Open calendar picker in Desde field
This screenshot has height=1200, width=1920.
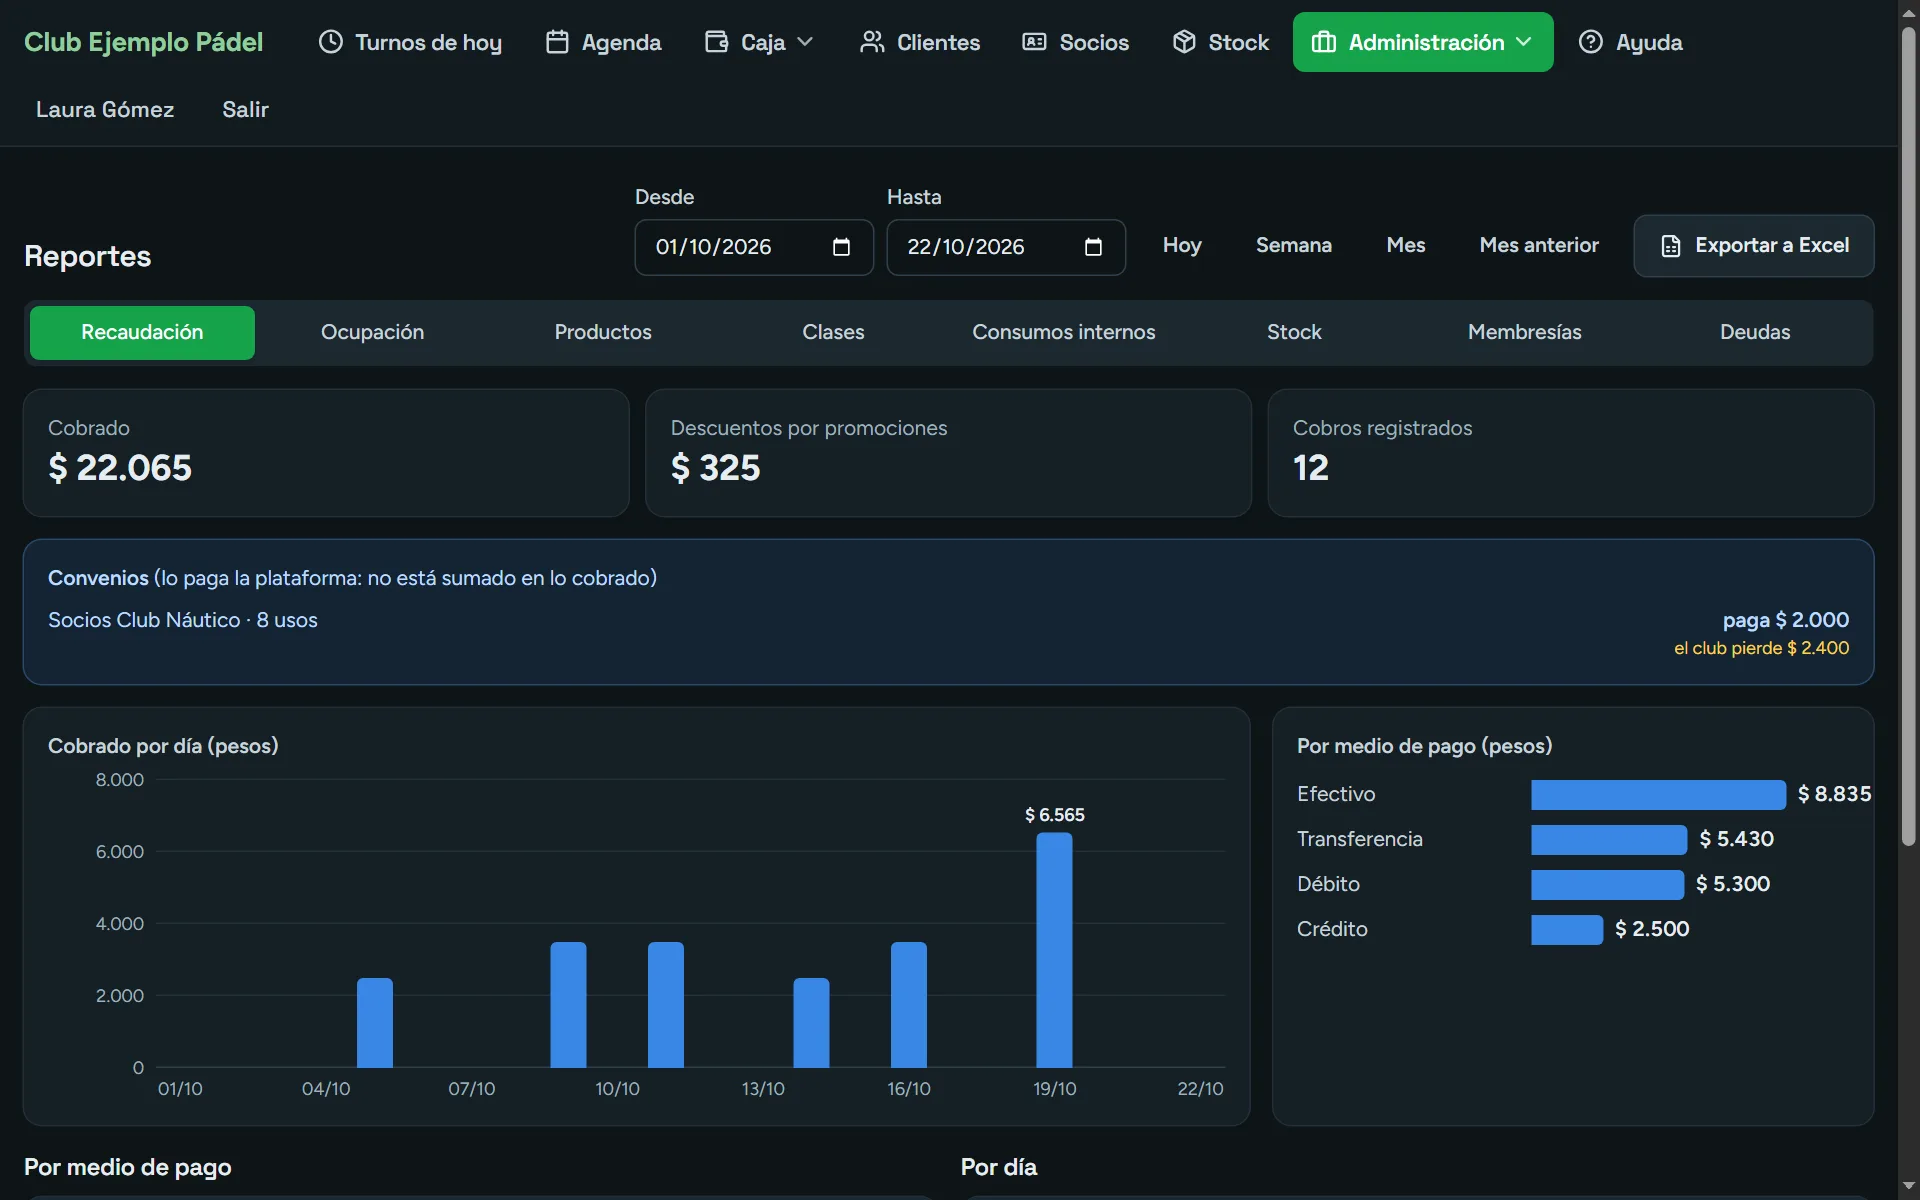841,247
